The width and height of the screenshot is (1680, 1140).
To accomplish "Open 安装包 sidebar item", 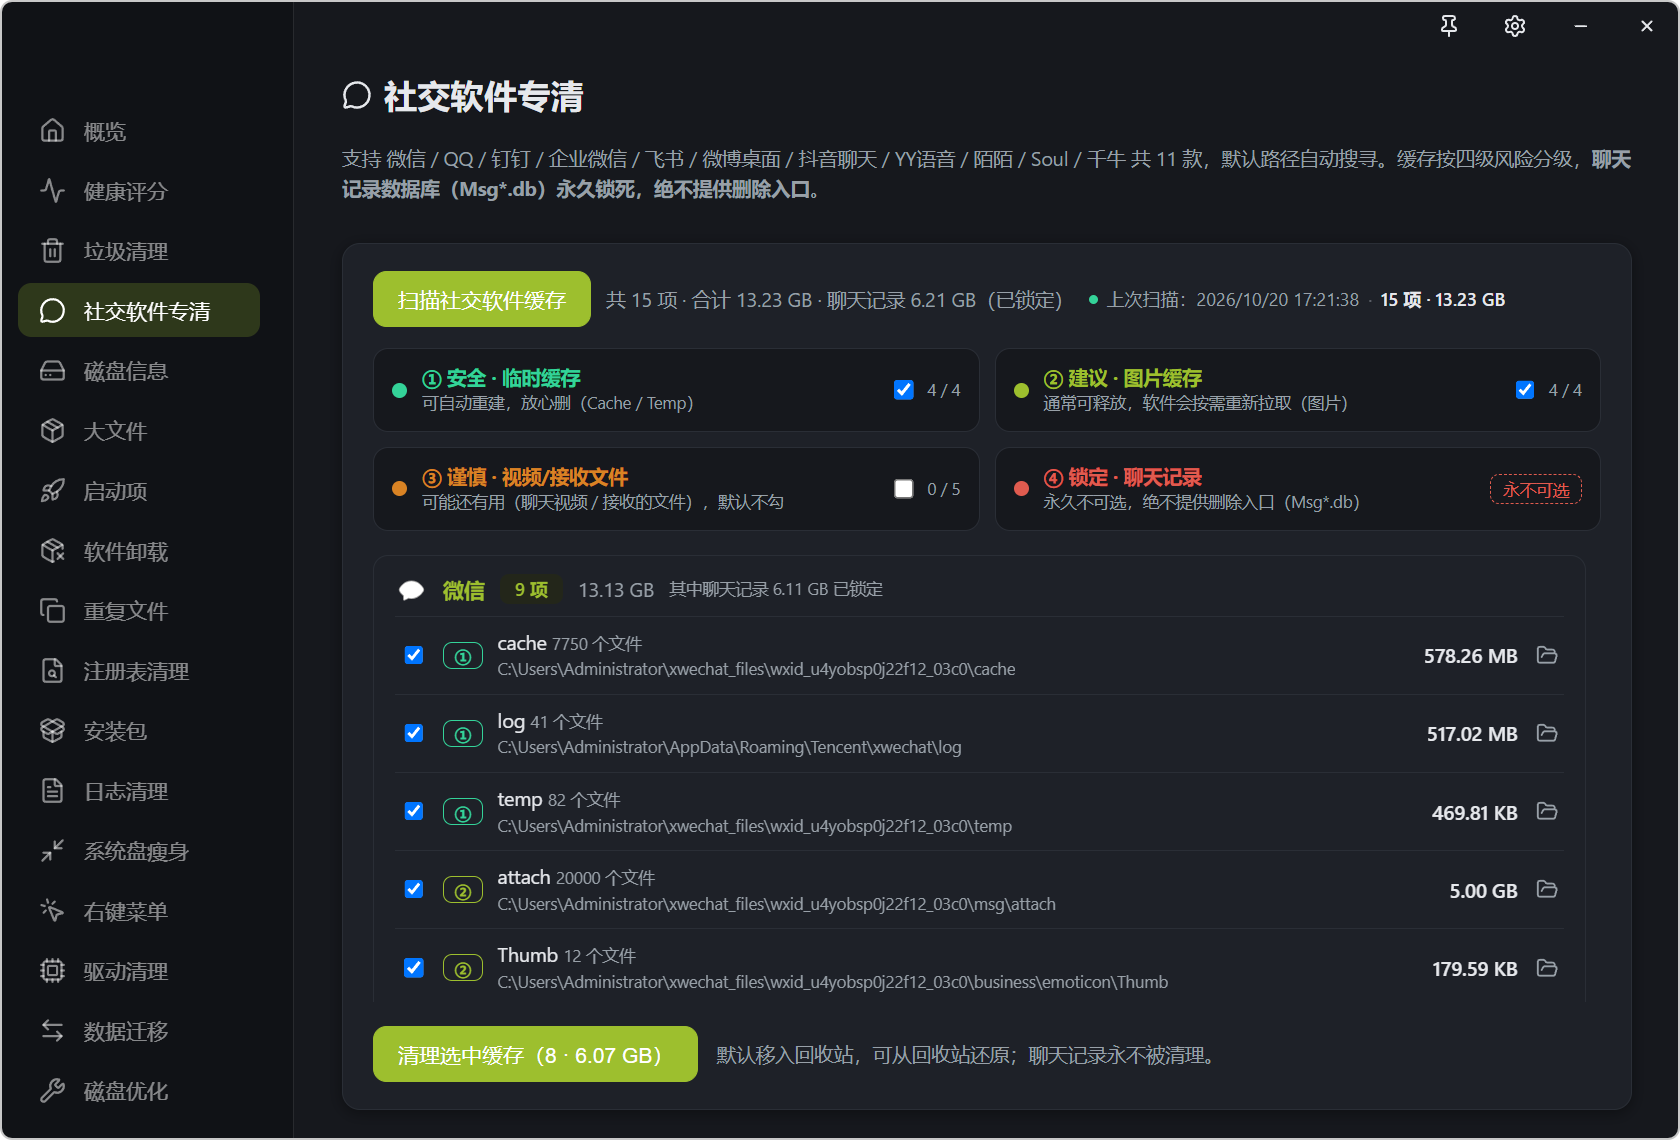I will pos(139,731).
